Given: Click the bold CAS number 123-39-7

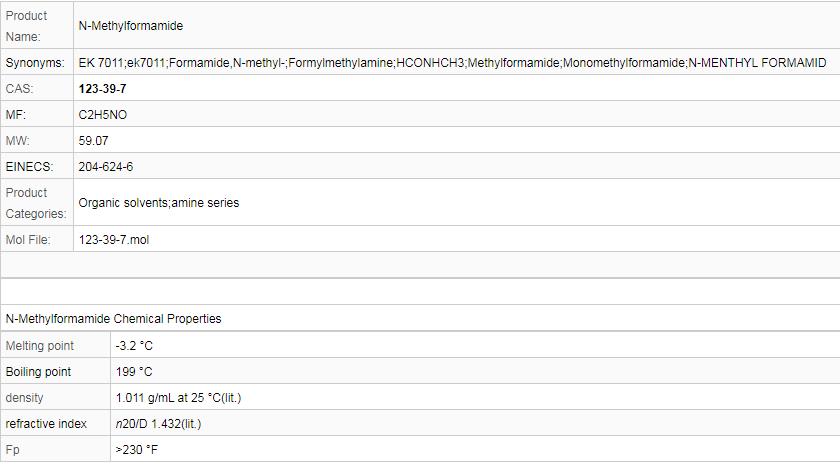Looking at the screenshot, I should (x=102, y=89).
